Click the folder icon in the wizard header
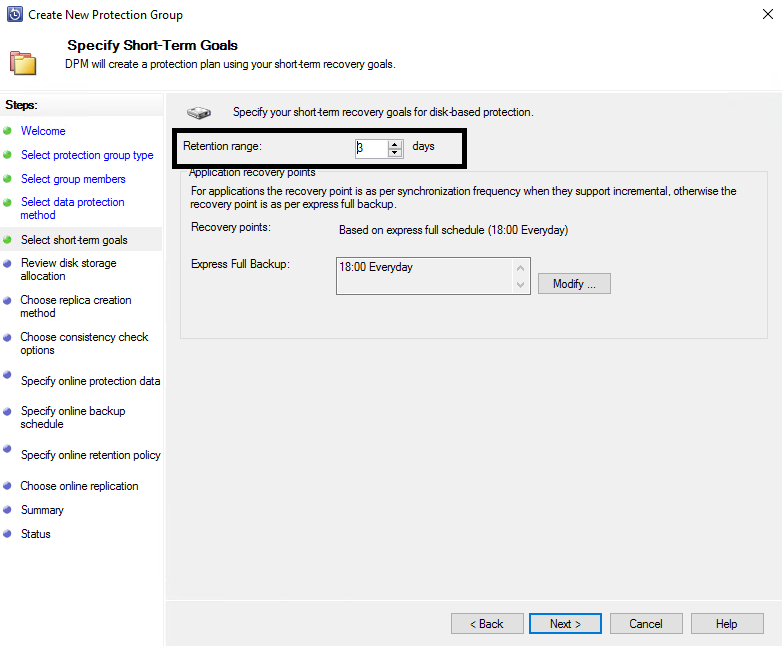 tap(22, 62)
